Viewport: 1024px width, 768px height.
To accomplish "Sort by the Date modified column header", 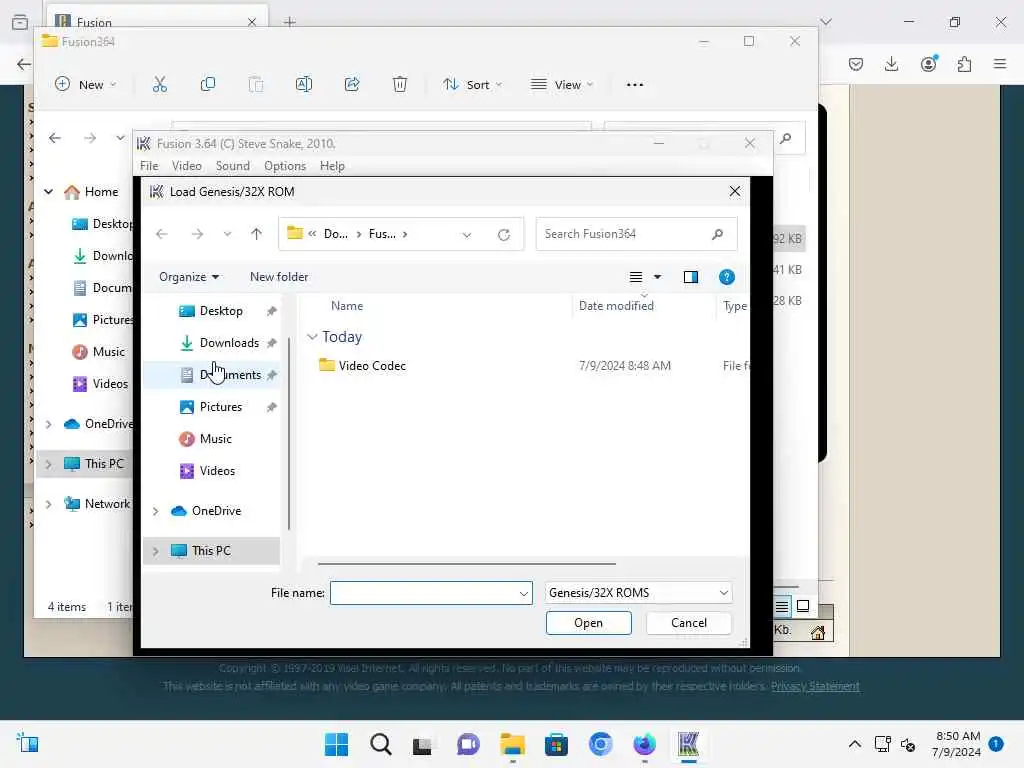I will click(616, 306).
